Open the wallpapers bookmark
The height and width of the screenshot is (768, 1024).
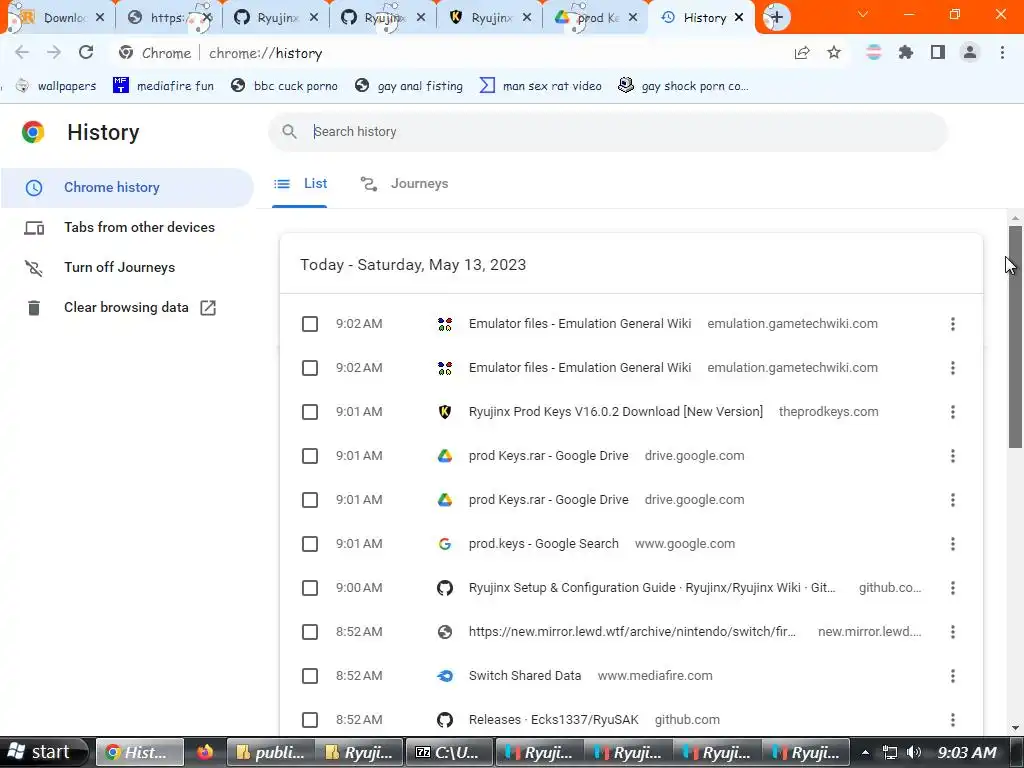coord(56,86)
